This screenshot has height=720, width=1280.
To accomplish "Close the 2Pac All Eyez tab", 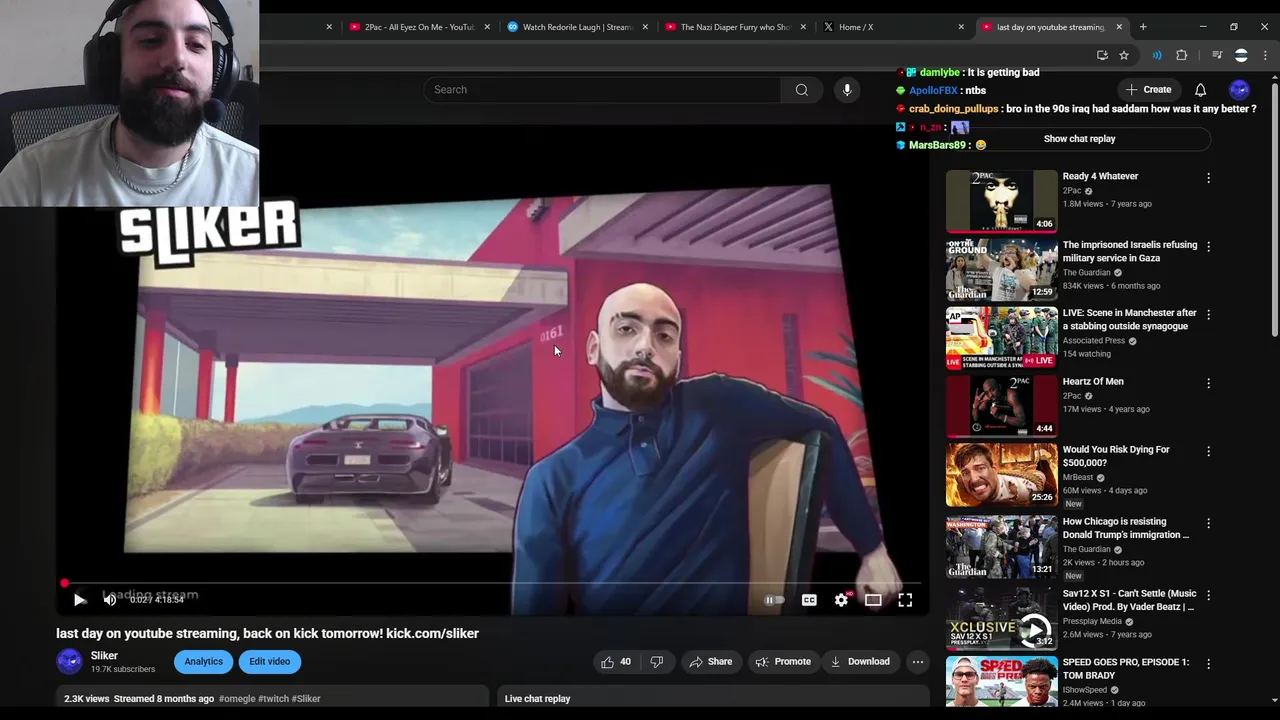I will (487, 27).
